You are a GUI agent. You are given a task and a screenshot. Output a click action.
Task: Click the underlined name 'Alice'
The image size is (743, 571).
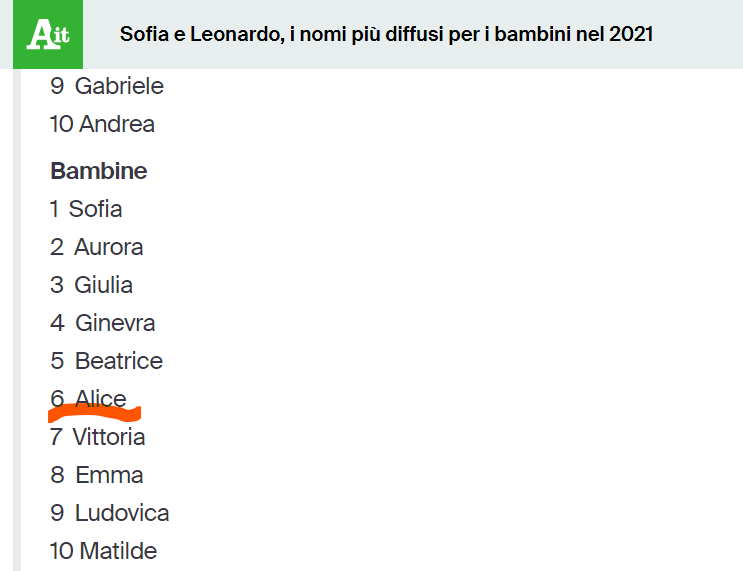point(101,398)
